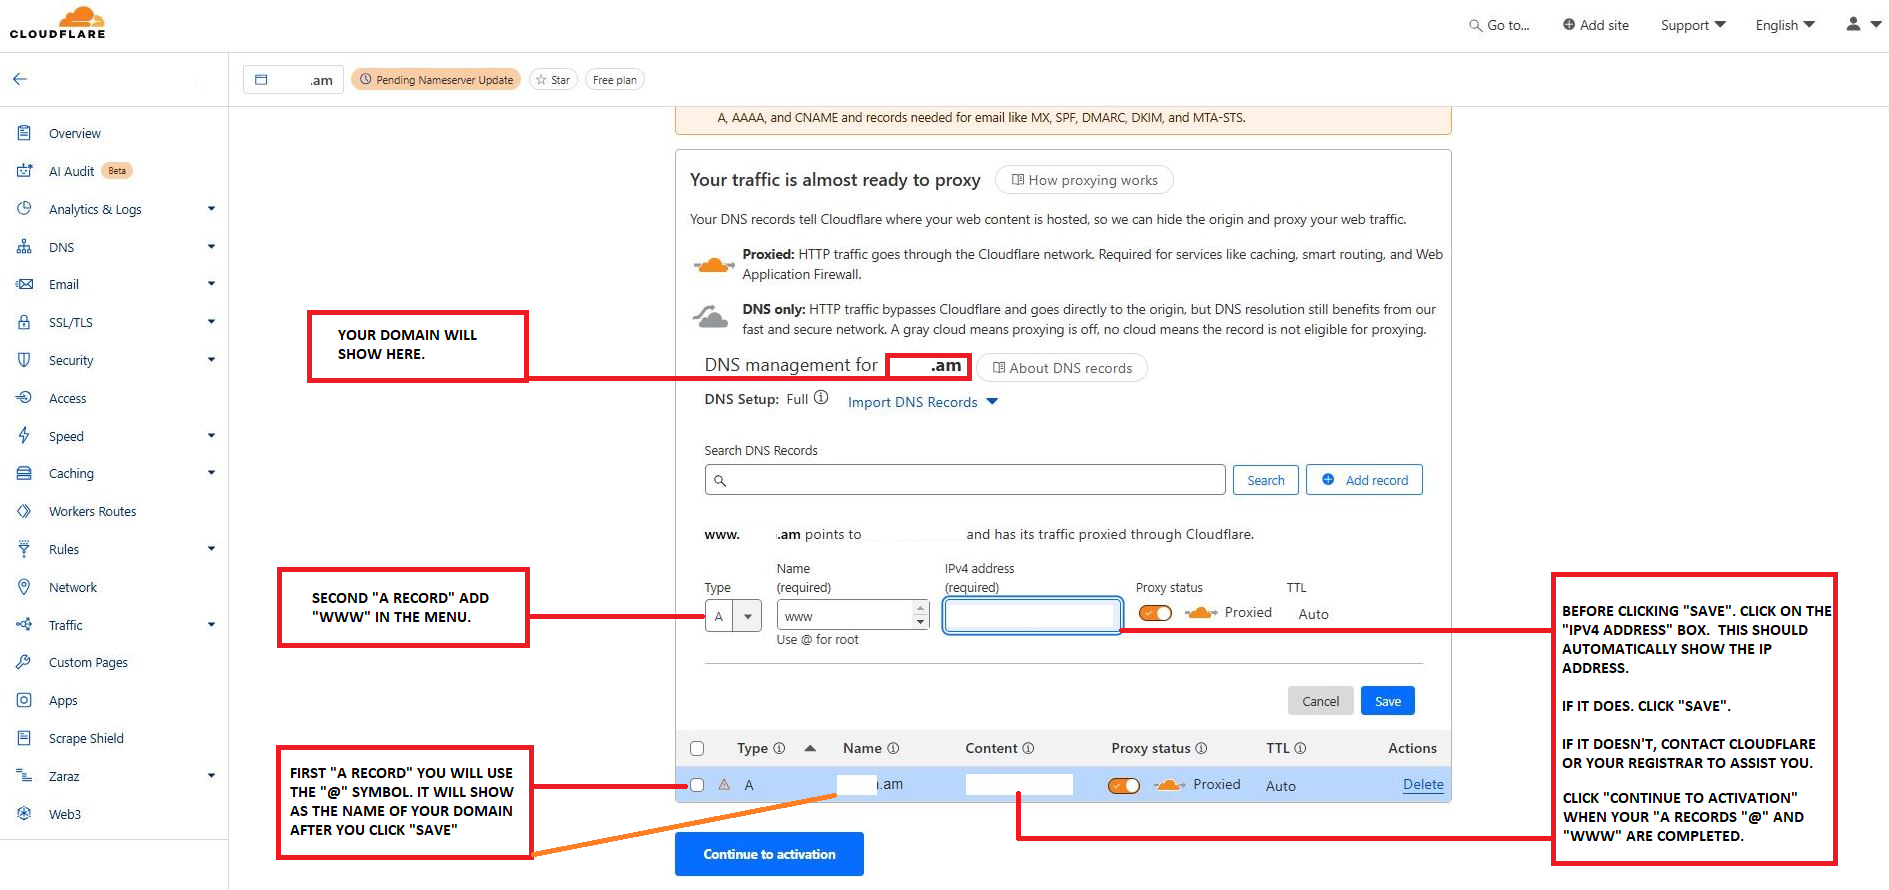Click the Caching drive icon

tap(24, 473)
